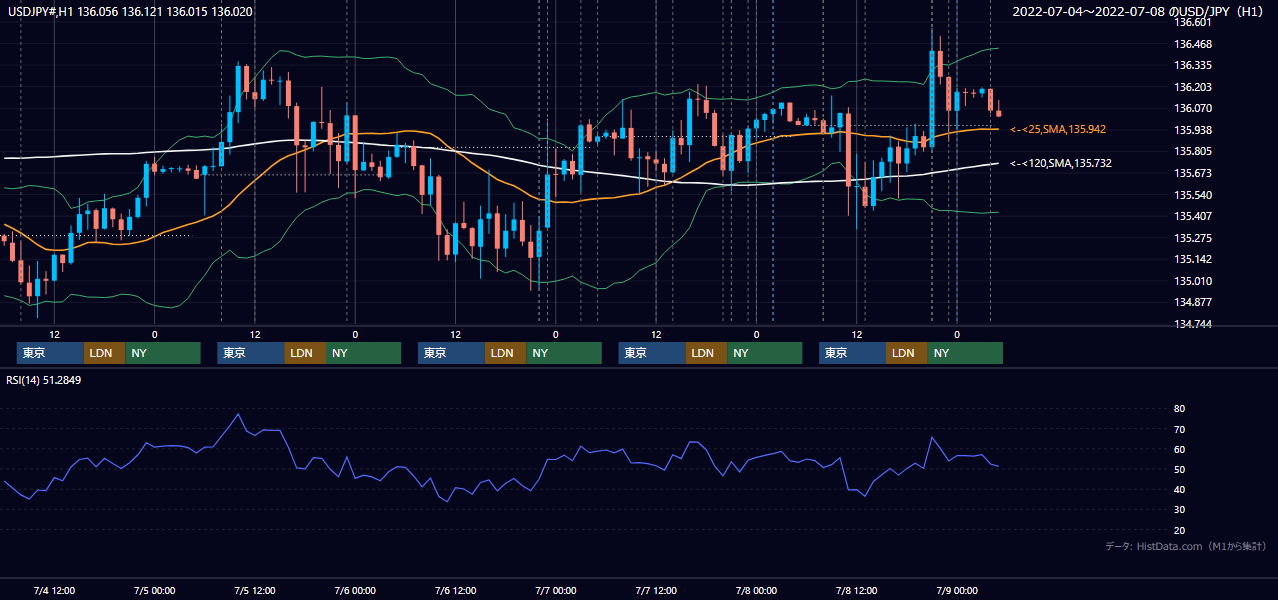The image size is (1278, 600).
Task: Click price axis label 135.540
Action: coord(1195,195)
